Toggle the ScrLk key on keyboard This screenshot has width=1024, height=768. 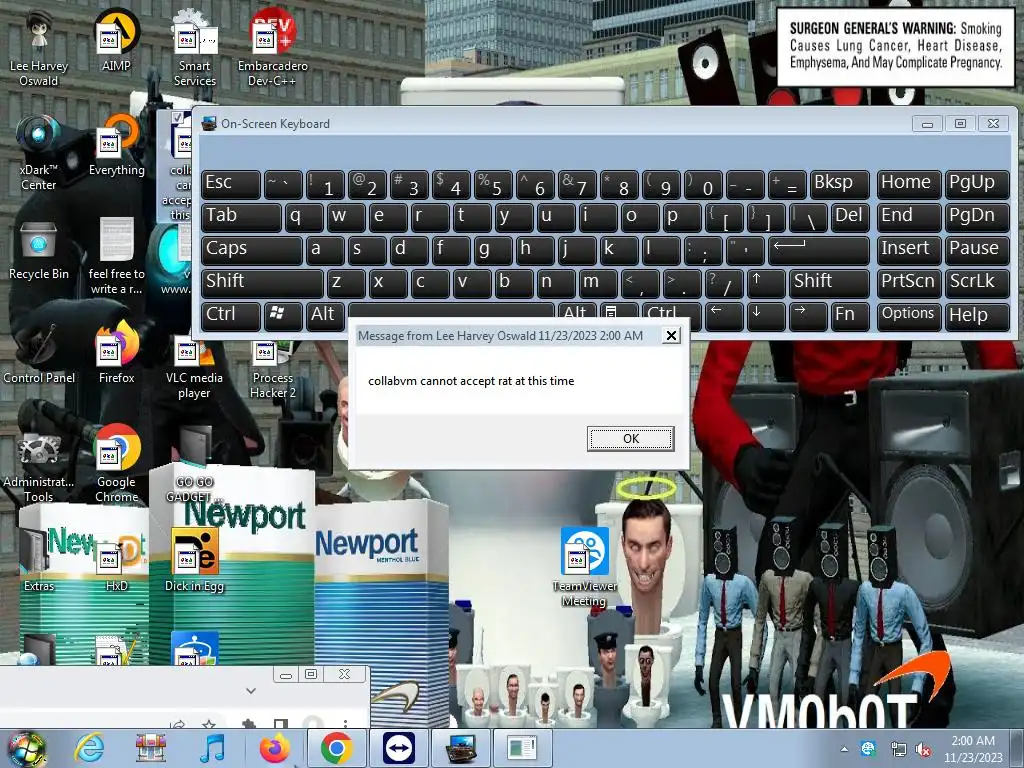click(x=977, y=282)
